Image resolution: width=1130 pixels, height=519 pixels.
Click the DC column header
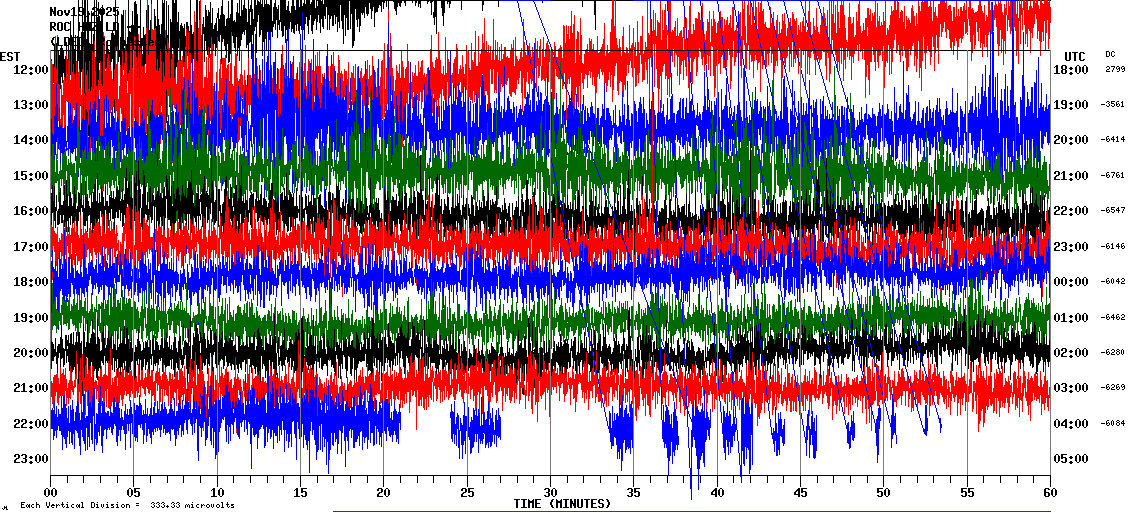[x=1110, y=54]
